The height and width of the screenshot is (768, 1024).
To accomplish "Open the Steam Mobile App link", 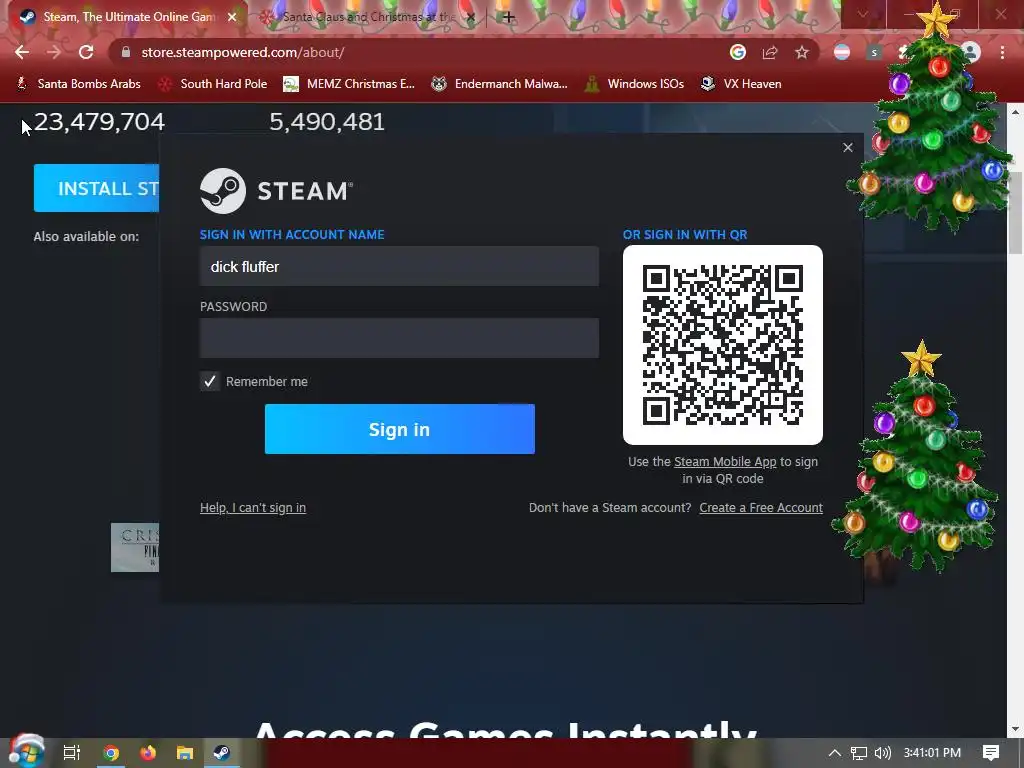I will (x=725, y=462).
